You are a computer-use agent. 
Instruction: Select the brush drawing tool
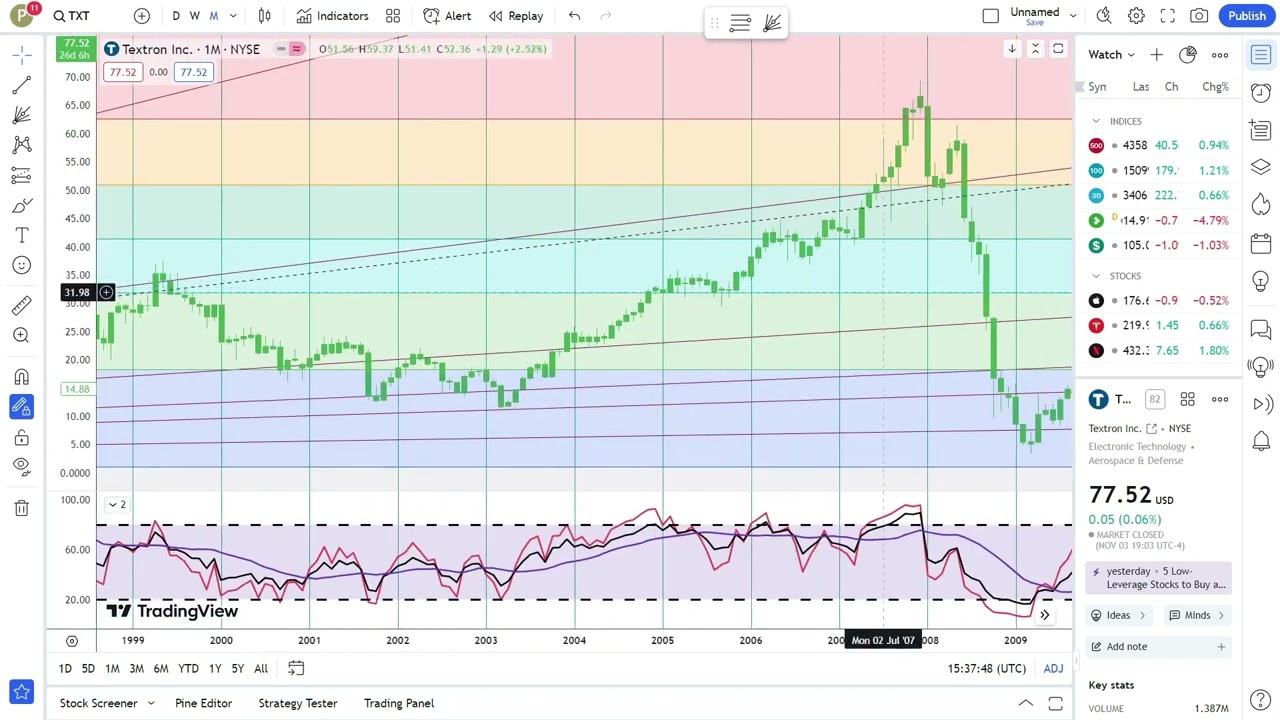pos(22,205)
